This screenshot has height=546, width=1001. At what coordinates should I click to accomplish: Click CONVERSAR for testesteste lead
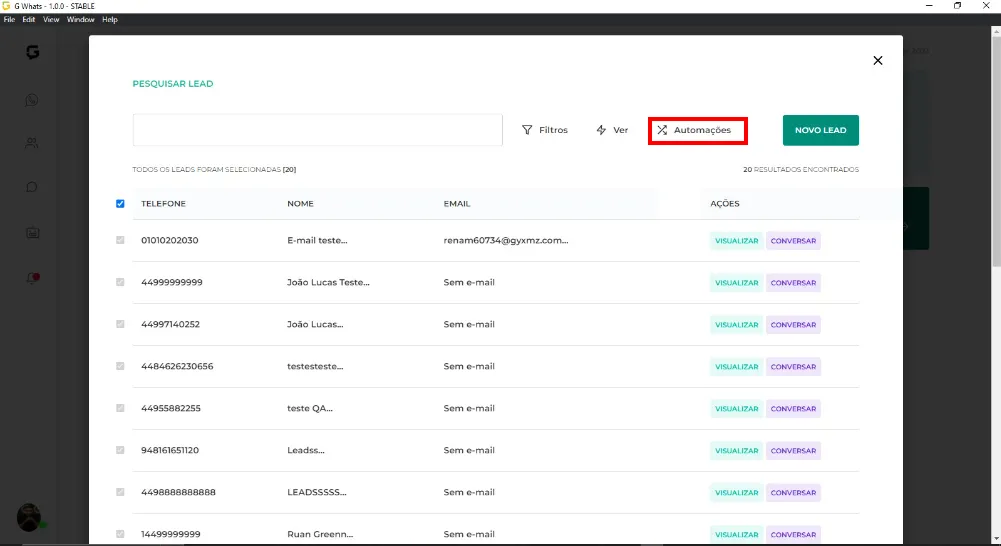pyautogui.click(x=793, y=367)
